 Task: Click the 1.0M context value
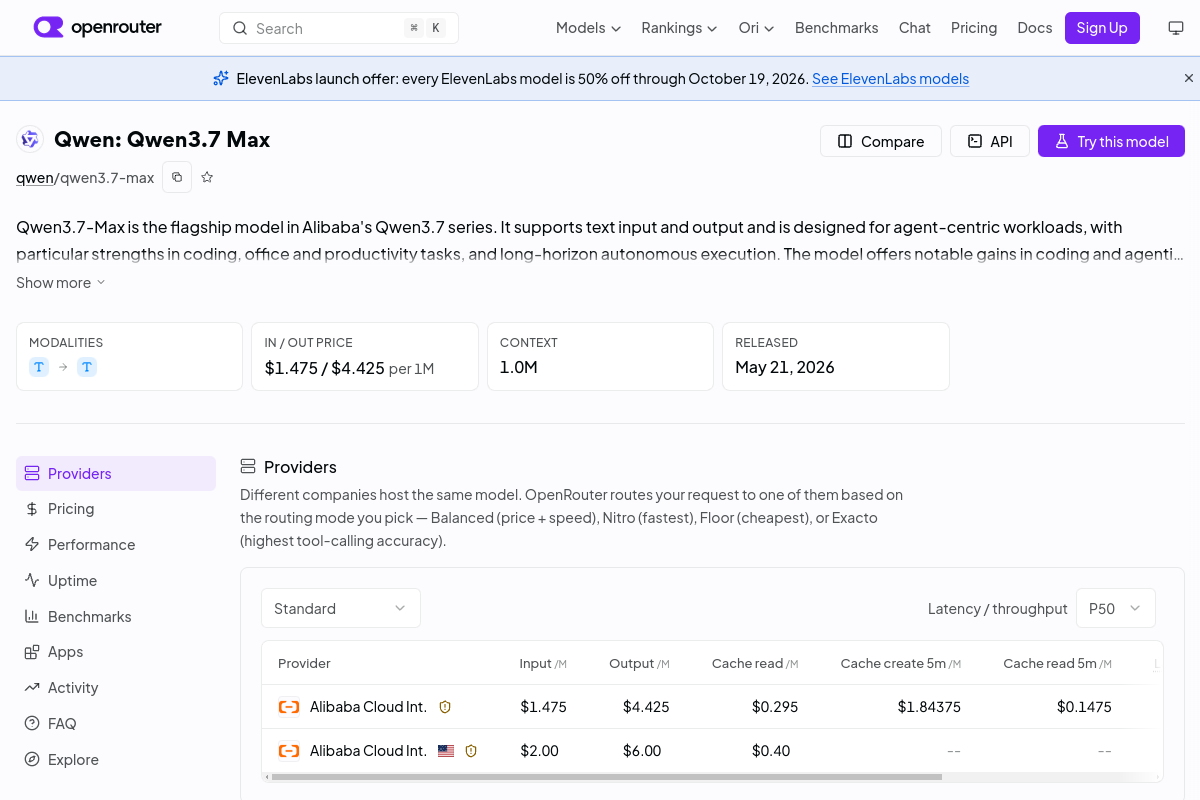tap(519, 367)
